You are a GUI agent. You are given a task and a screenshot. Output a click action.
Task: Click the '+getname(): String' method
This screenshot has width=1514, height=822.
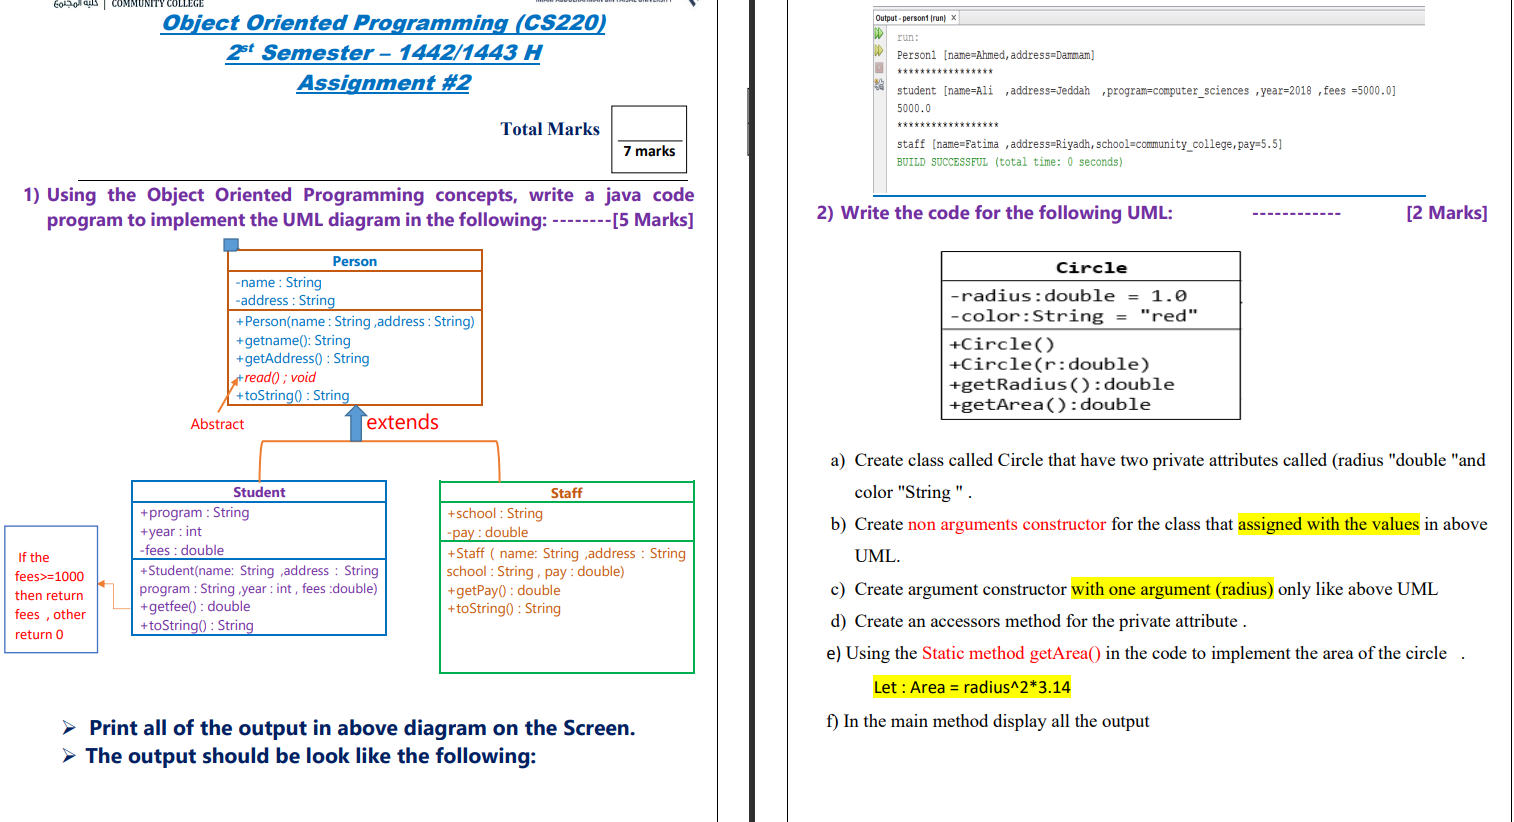[293, 341]
